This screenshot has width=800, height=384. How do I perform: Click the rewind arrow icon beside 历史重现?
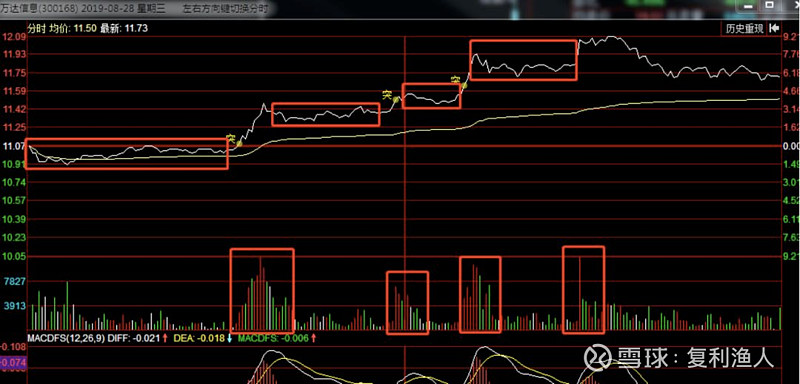(774, 29)
